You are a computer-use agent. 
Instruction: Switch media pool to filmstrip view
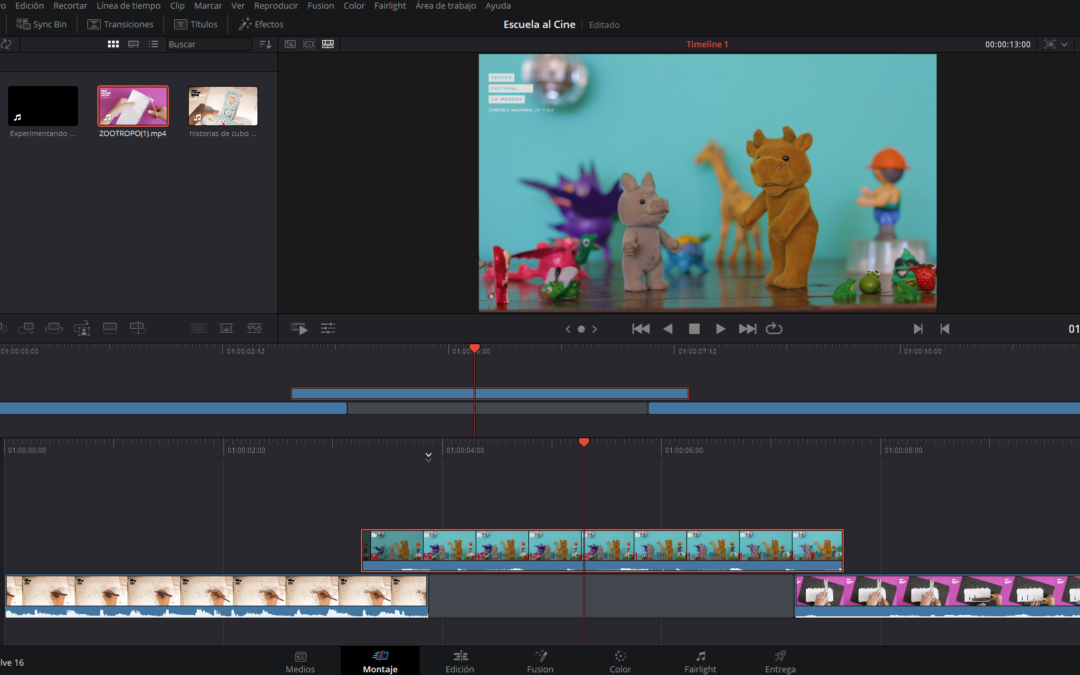pyautogui.click(x=134, y=44)
